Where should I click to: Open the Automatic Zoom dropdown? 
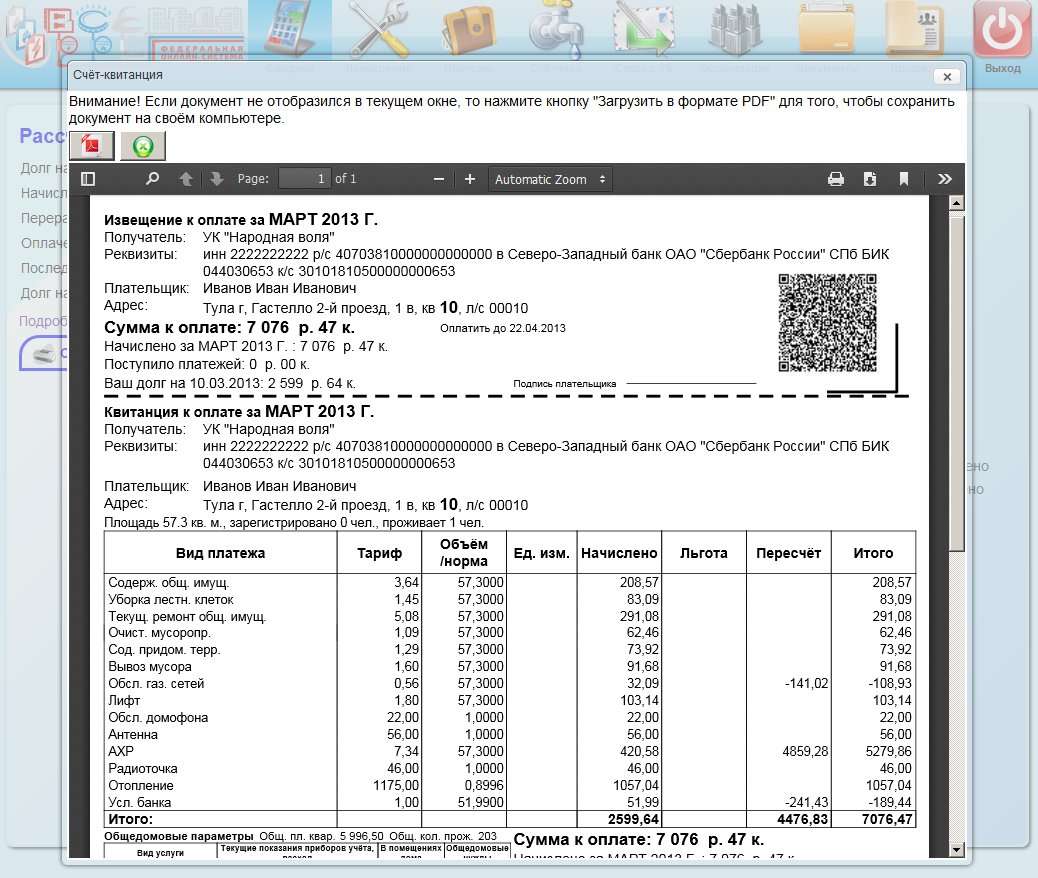(x=550, y=179)
